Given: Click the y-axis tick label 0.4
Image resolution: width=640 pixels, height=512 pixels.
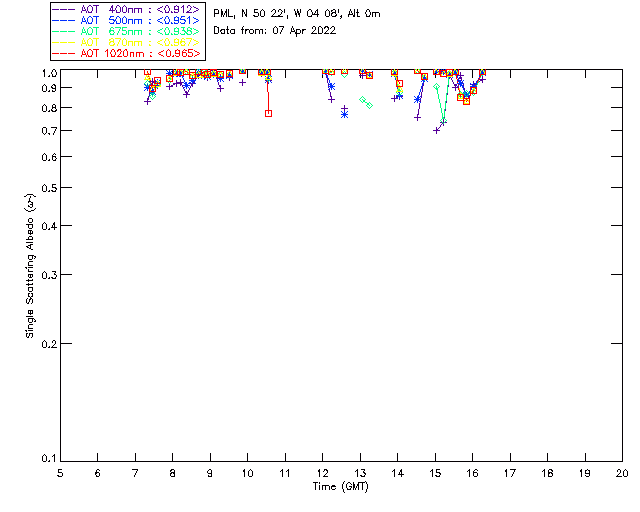Looking at the screenshot, I should click(49, 226).
